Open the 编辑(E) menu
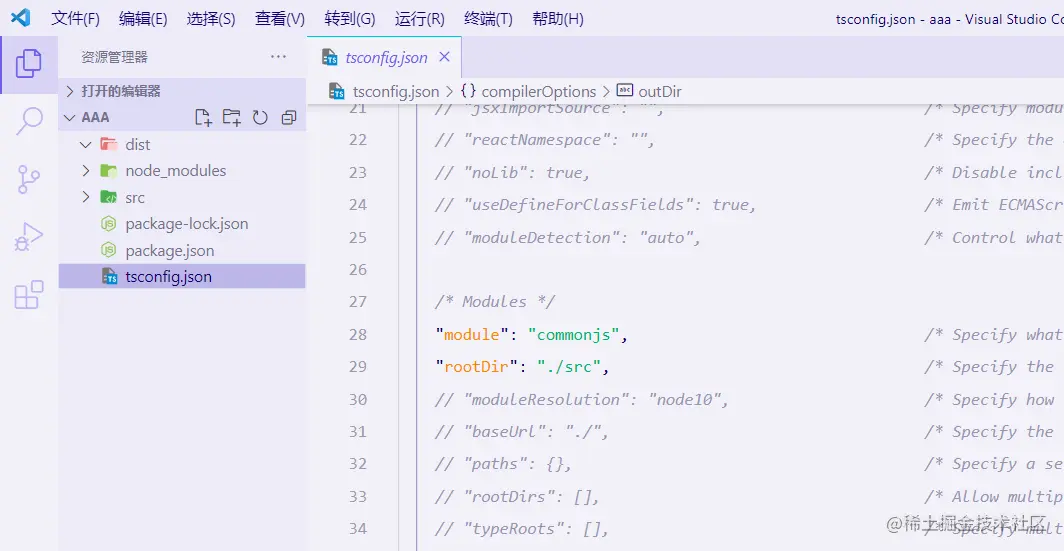 point(142,19)
